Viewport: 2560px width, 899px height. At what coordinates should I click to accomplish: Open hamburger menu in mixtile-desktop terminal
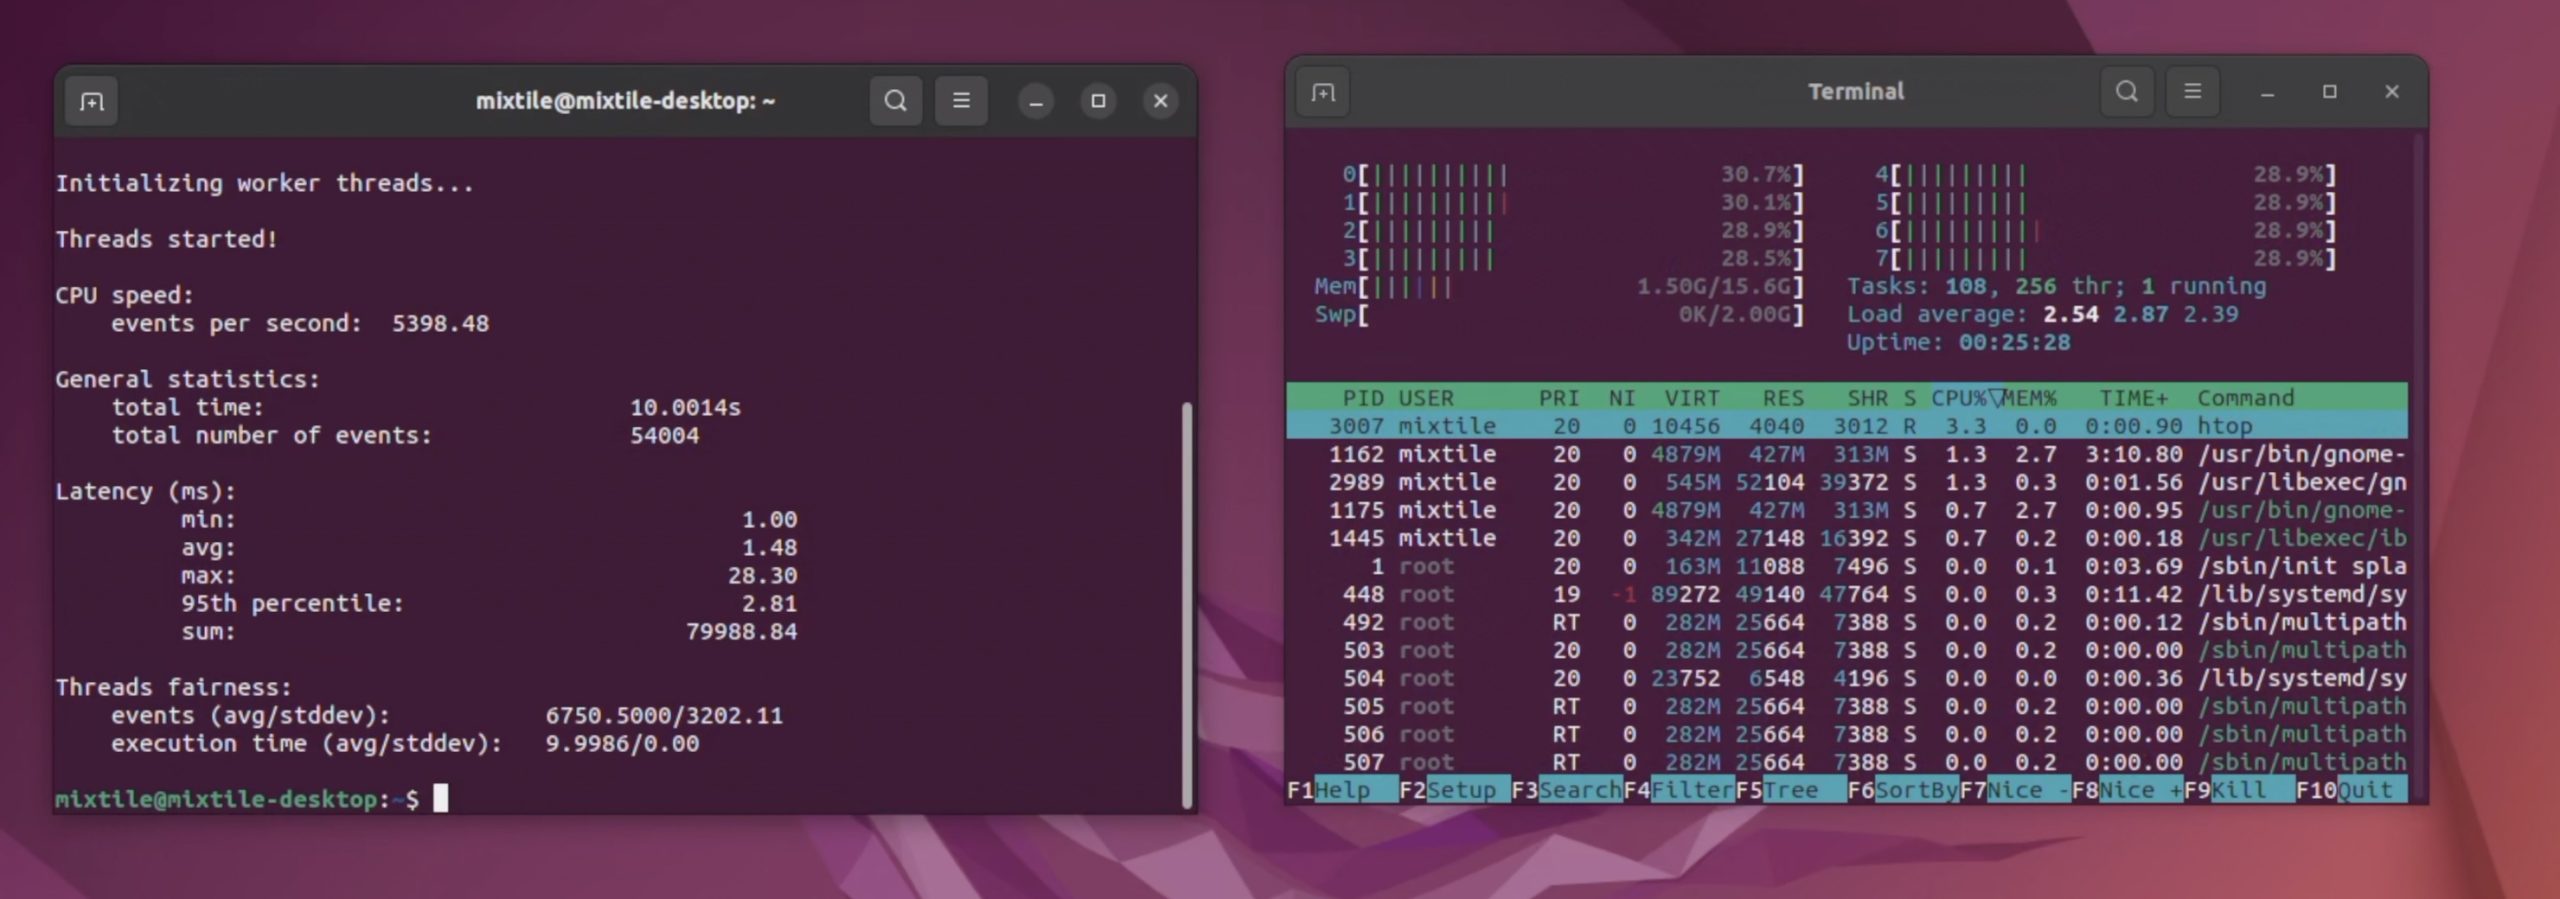pyautogui.click(x=961, y=101)
